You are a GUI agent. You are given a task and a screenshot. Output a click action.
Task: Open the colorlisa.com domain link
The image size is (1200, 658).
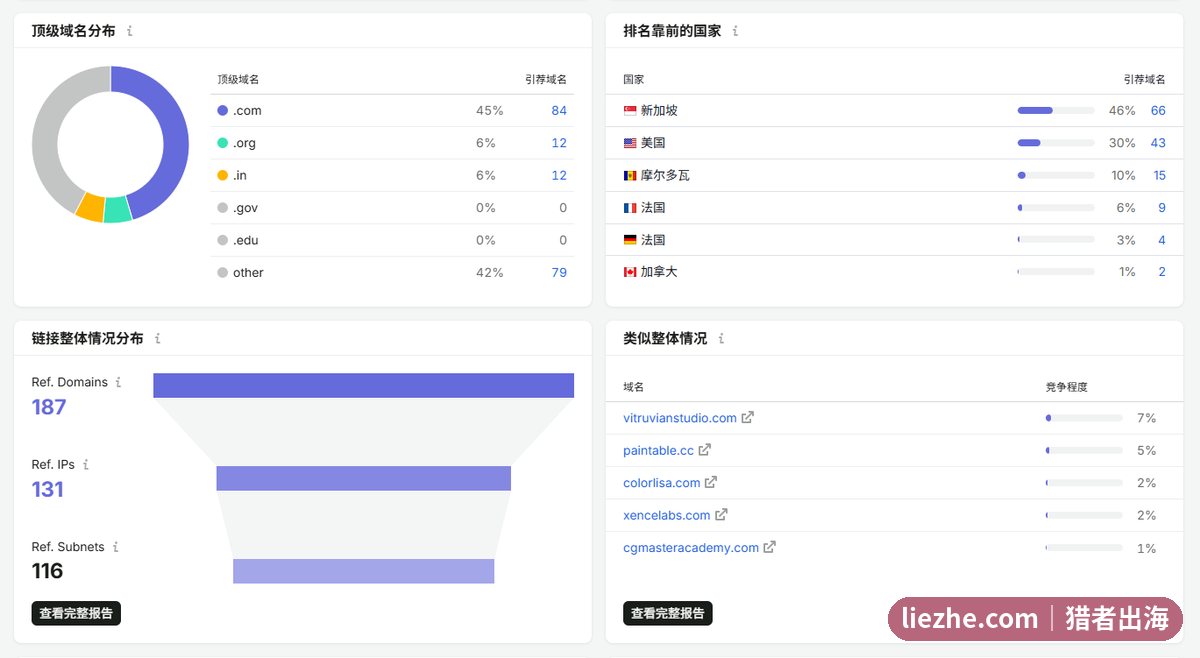click(x=662, y=482)
